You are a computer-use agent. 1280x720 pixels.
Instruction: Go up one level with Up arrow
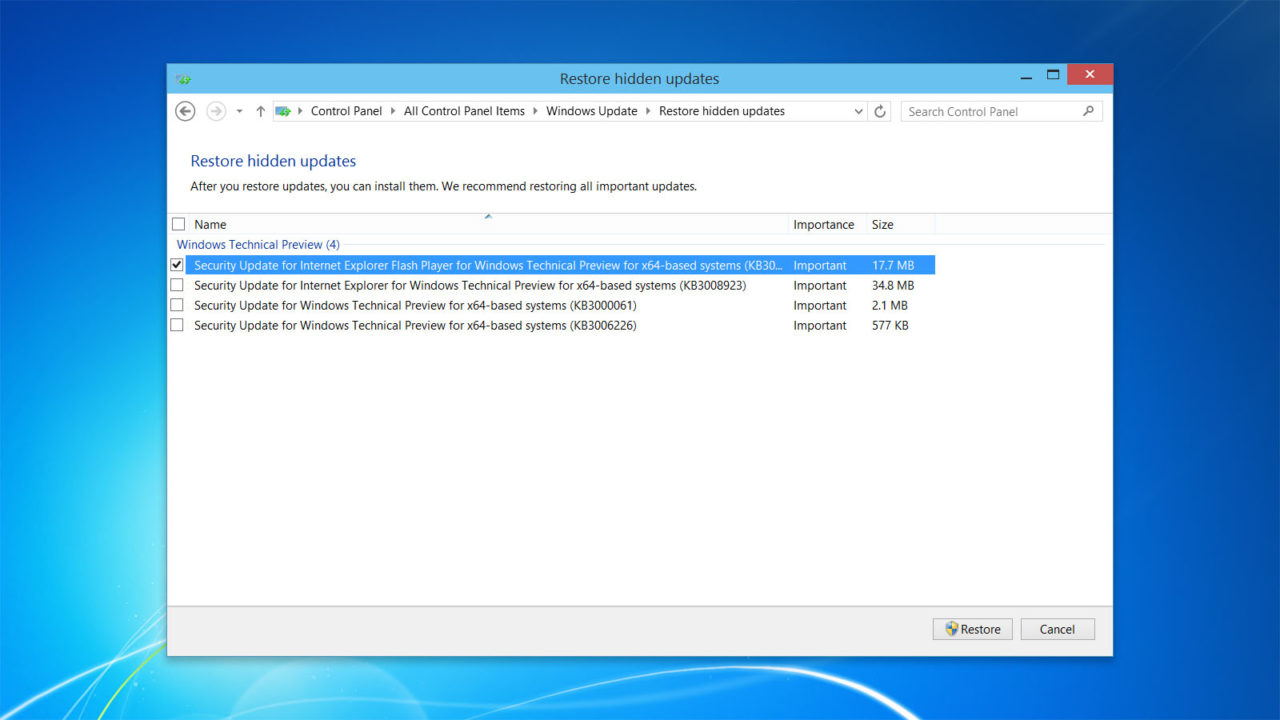pos(261,111)
